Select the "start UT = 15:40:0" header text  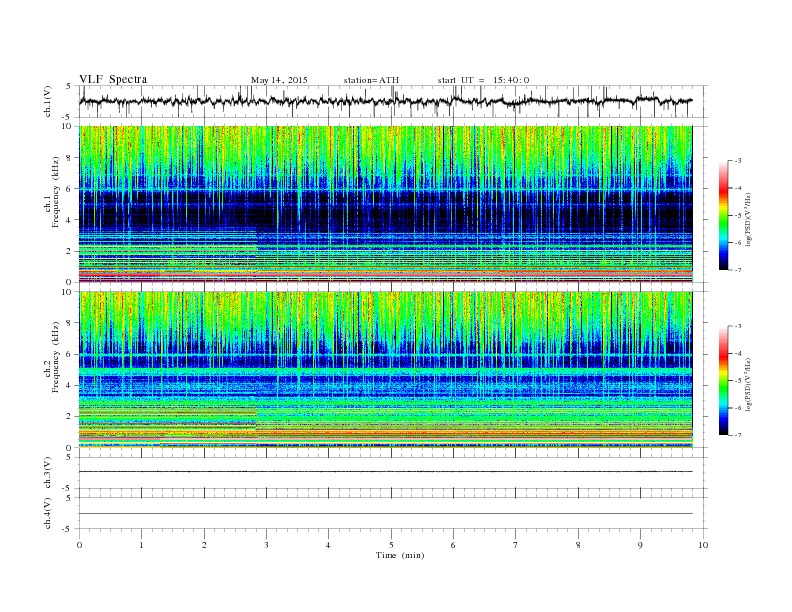point(483,80)
